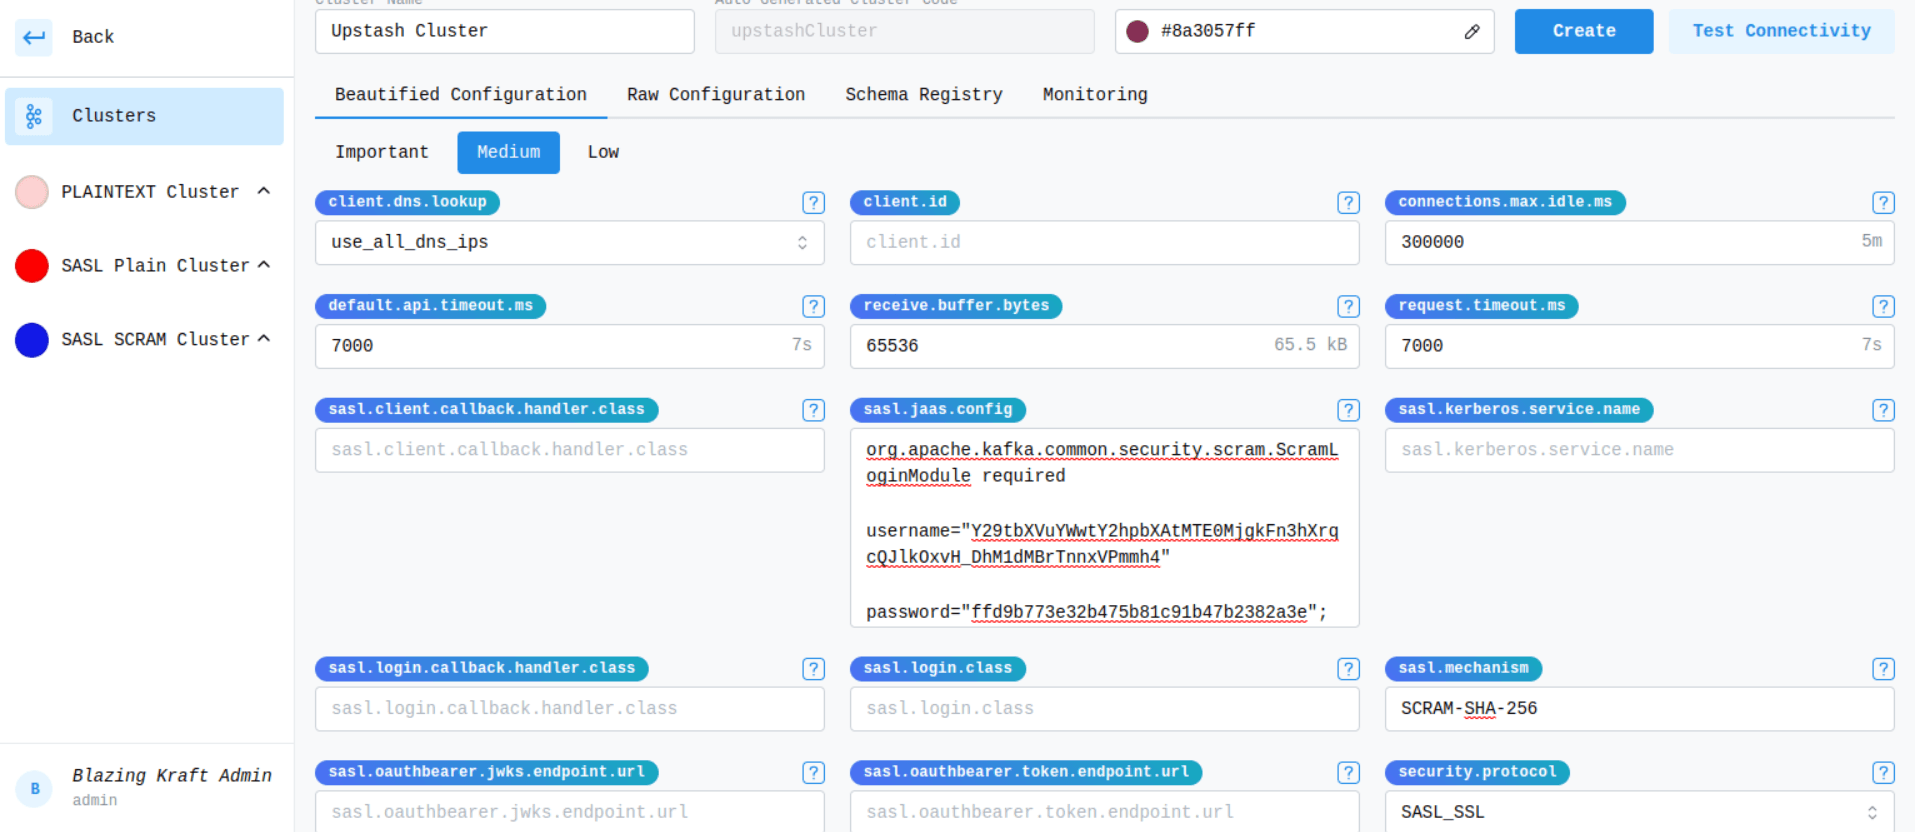Click the blue SASL SCRAM color dot
This screenshot has height=832, width=1915.
(32, 339)
